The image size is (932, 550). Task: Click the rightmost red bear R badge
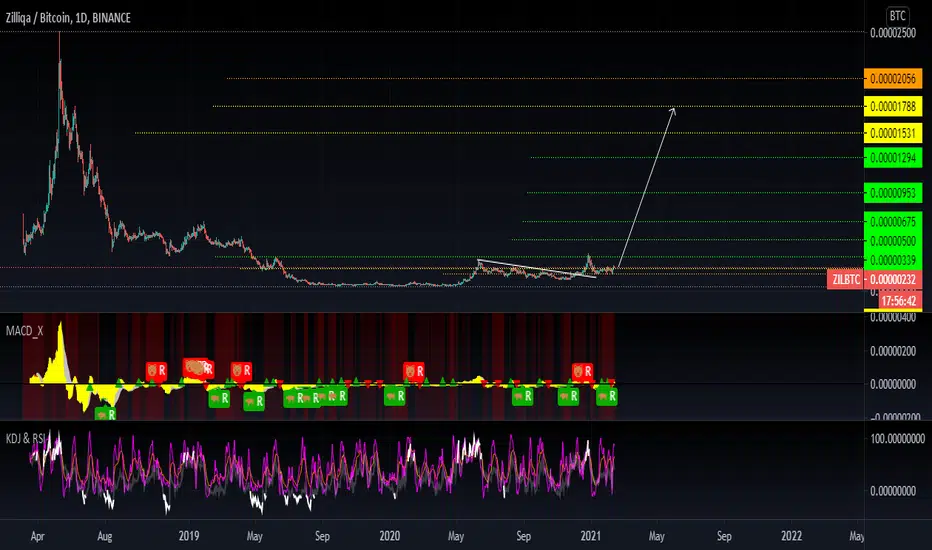pos(582,371)
